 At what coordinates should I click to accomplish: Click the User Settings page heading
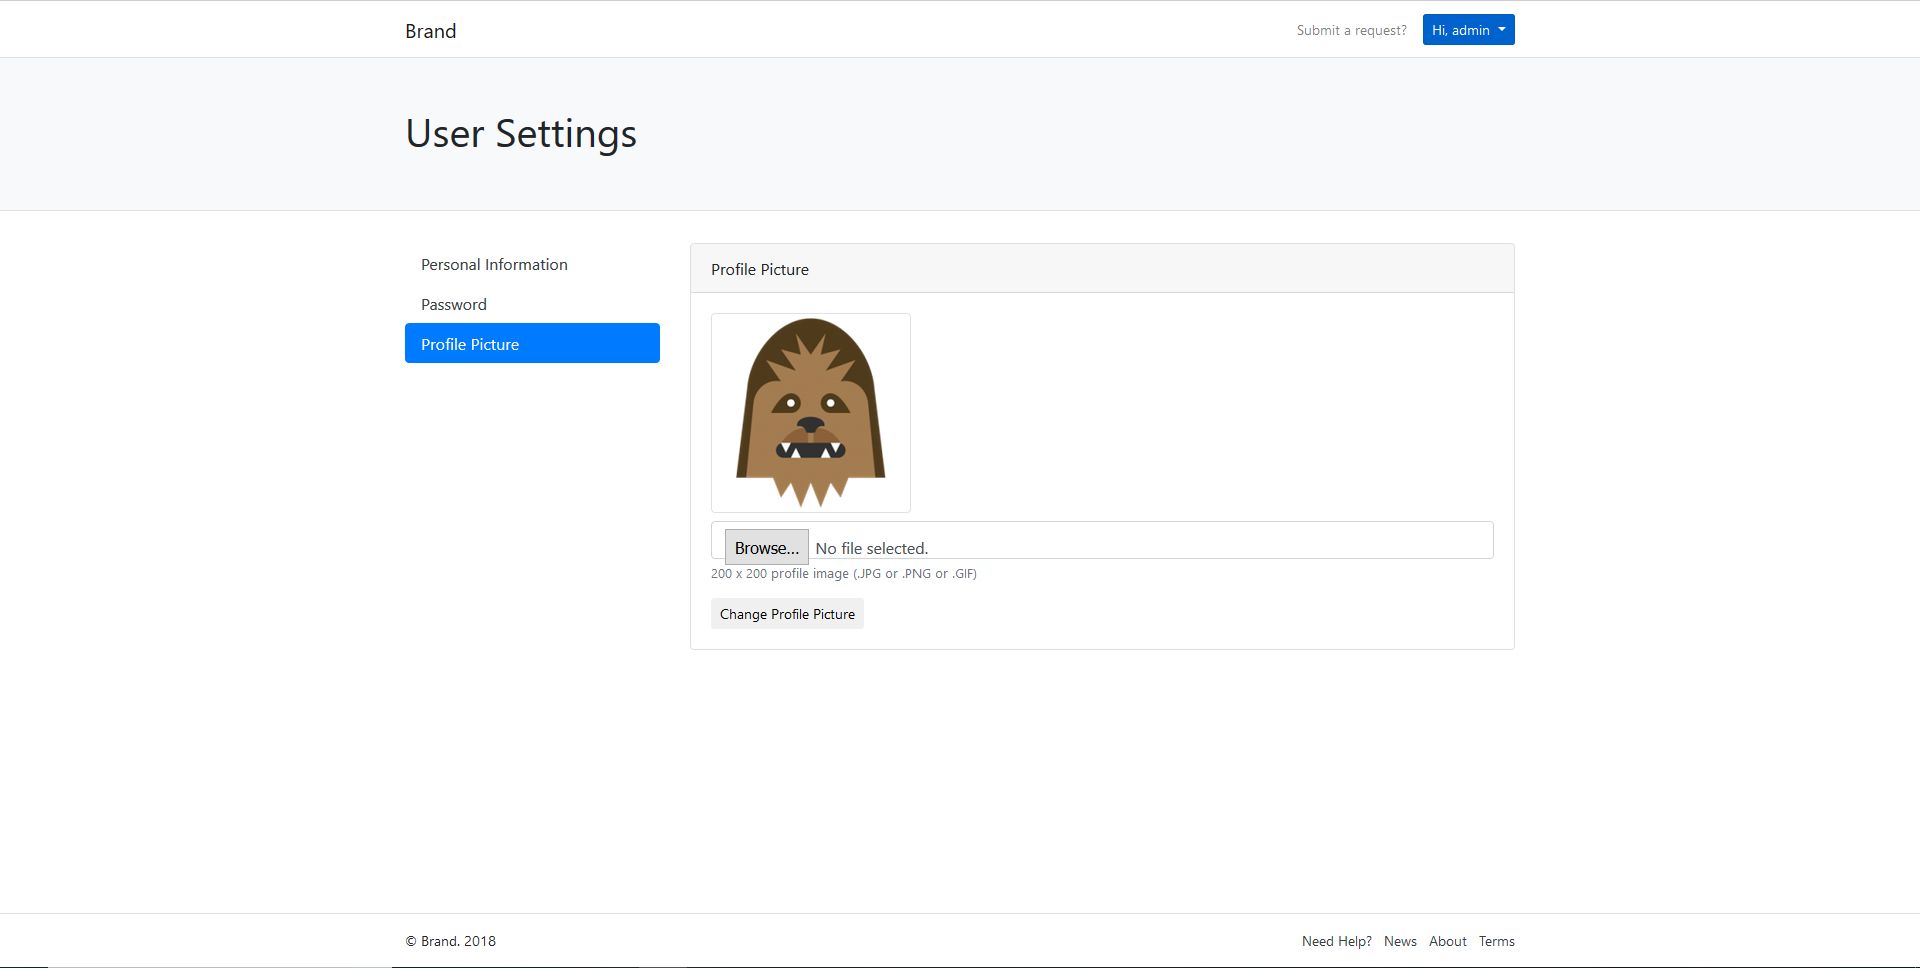pos(521,133)
